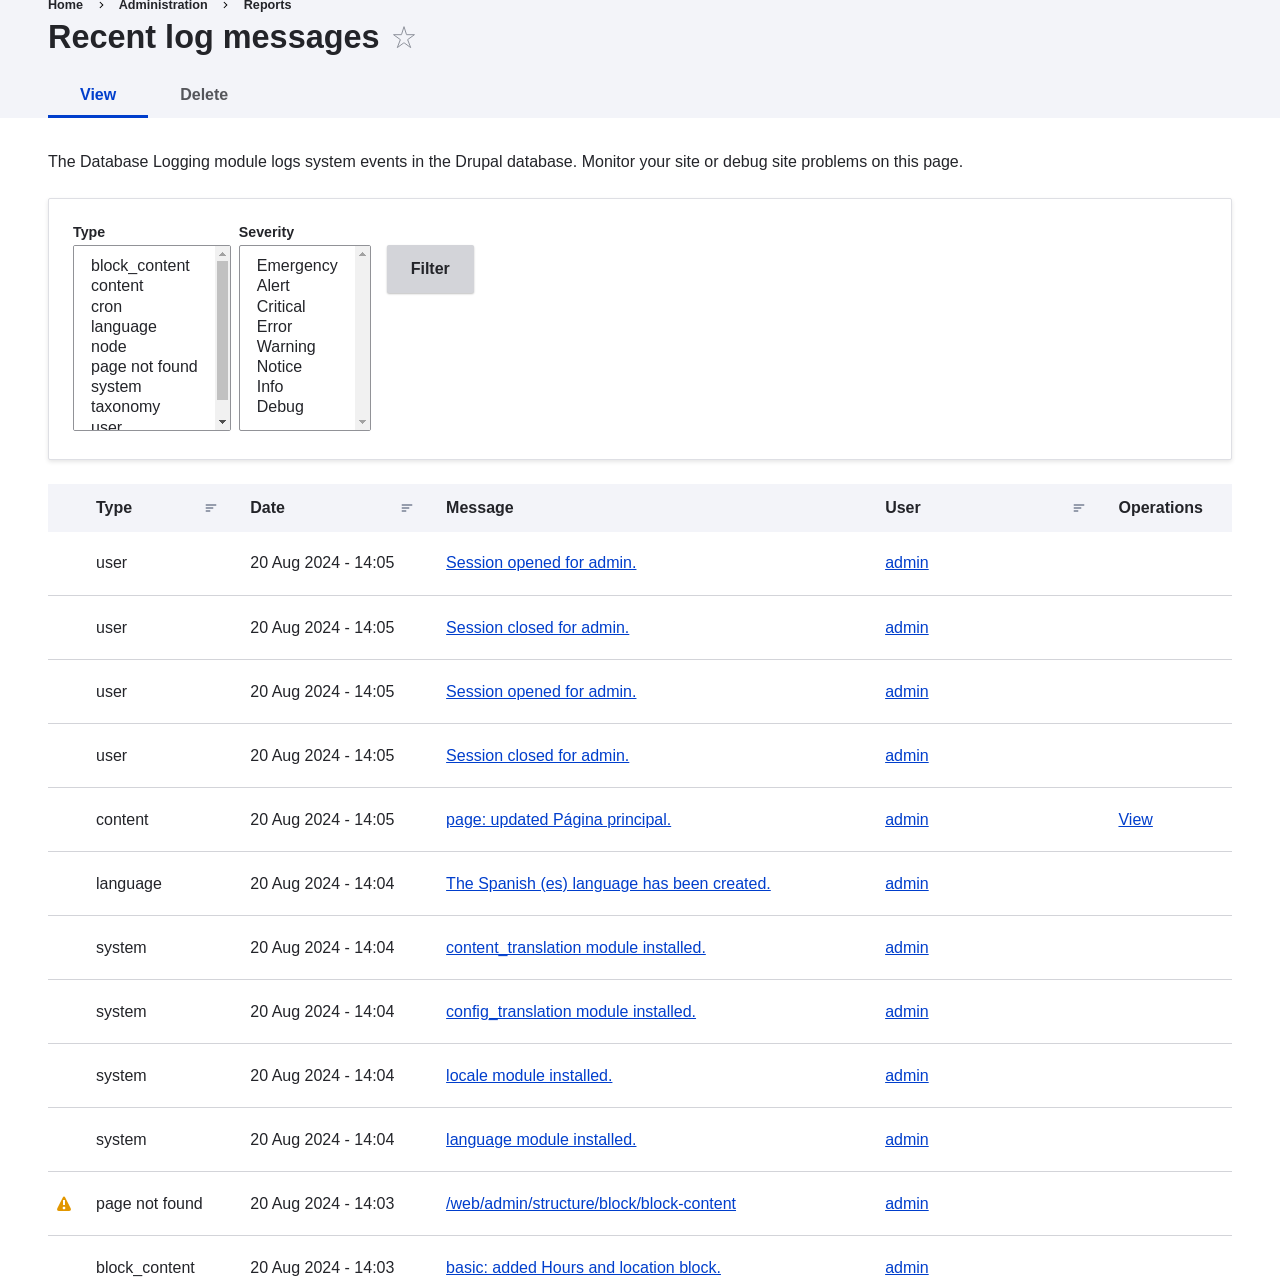The image size is (1280, 1277).
Task: Open /web/admin/structure/block/block-content log entry
Action: (591, 1204)
